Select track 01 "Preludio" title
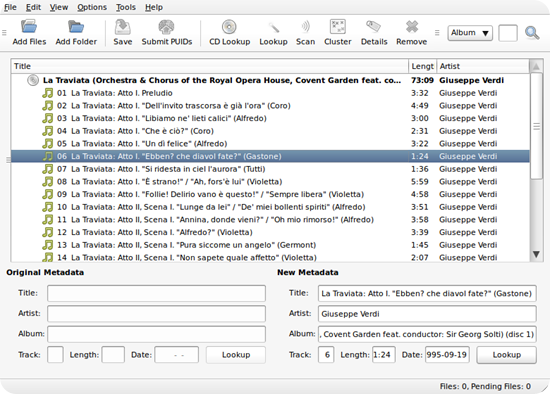The image size is (550, 394). 122,93
